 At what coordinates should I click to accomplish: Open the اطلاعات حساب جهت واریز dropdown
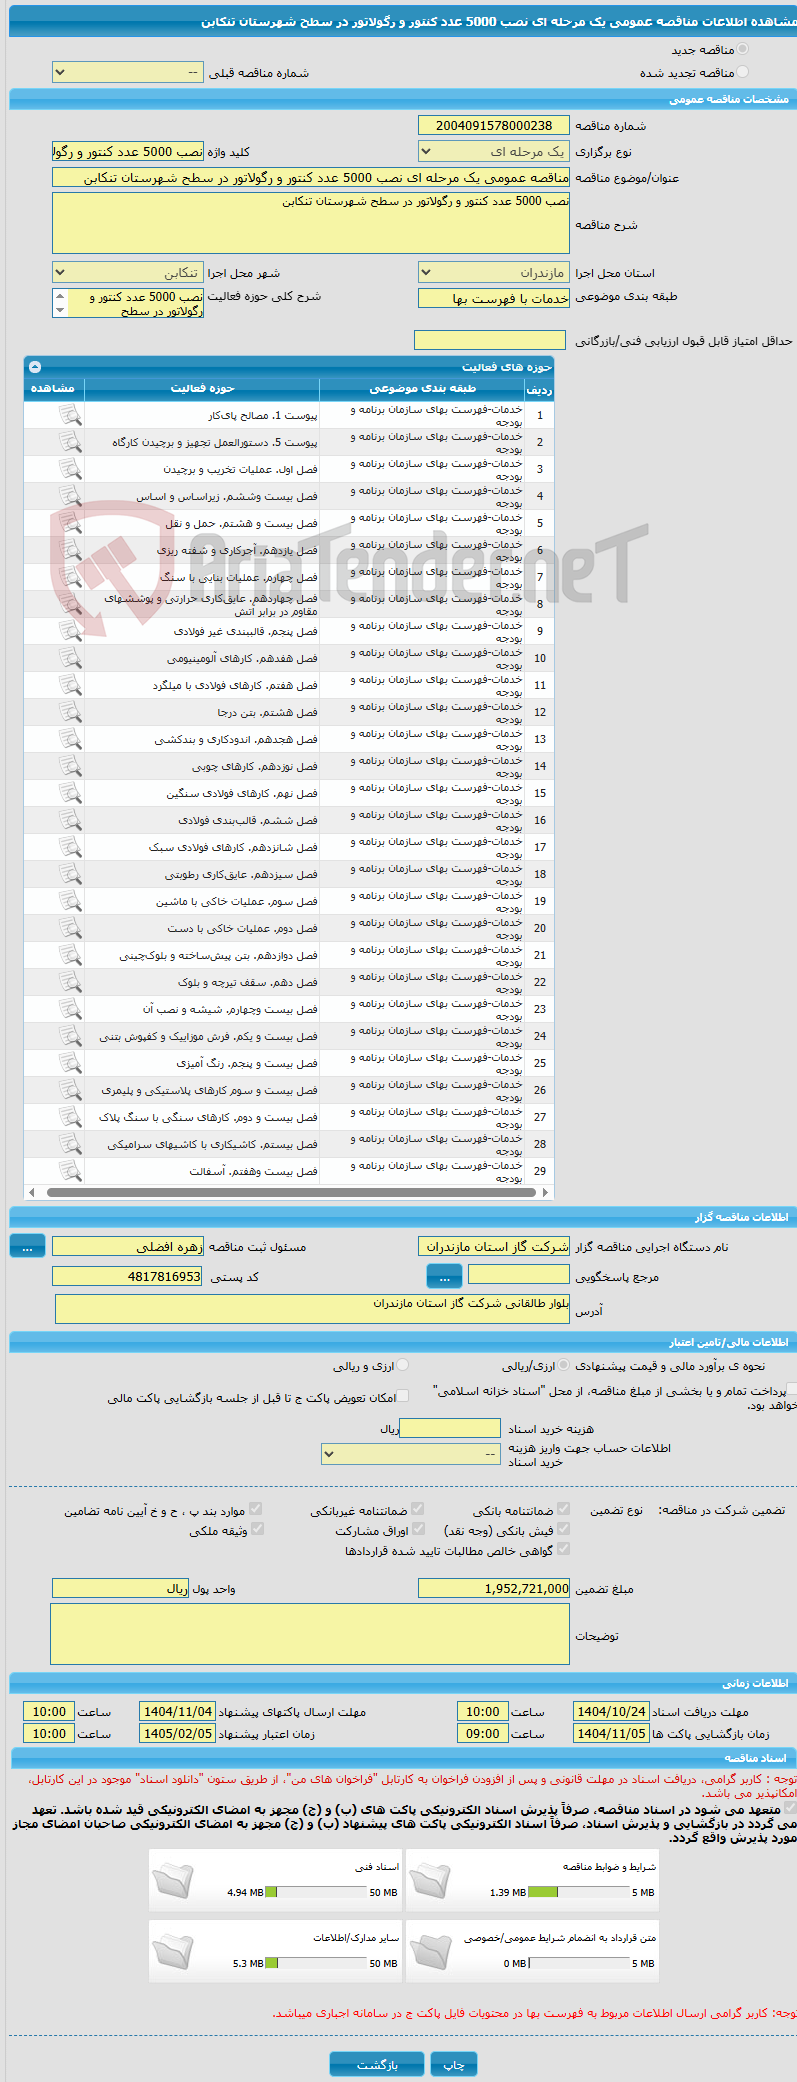click(x=411, y=1454)
